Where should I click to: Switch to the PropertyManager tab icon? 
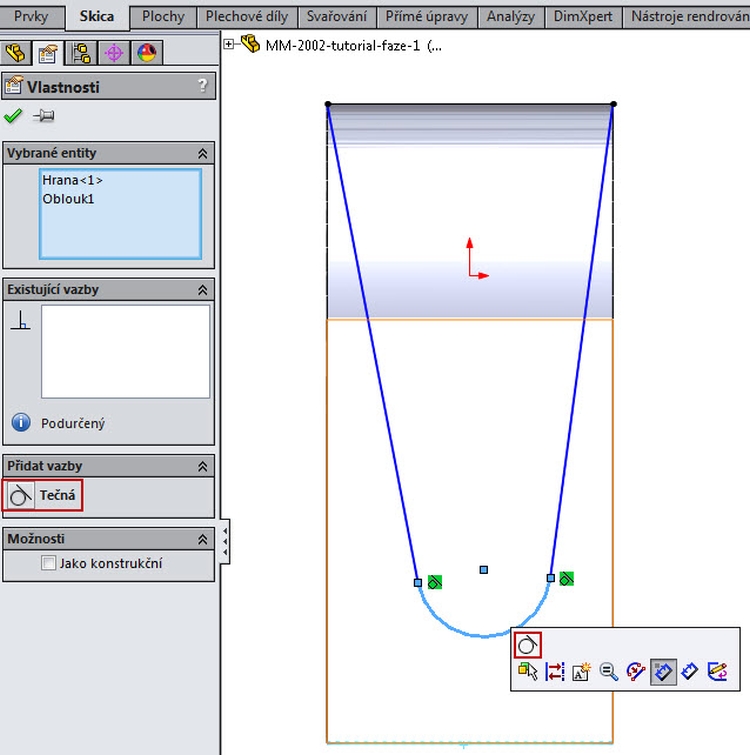pos(47,52)
